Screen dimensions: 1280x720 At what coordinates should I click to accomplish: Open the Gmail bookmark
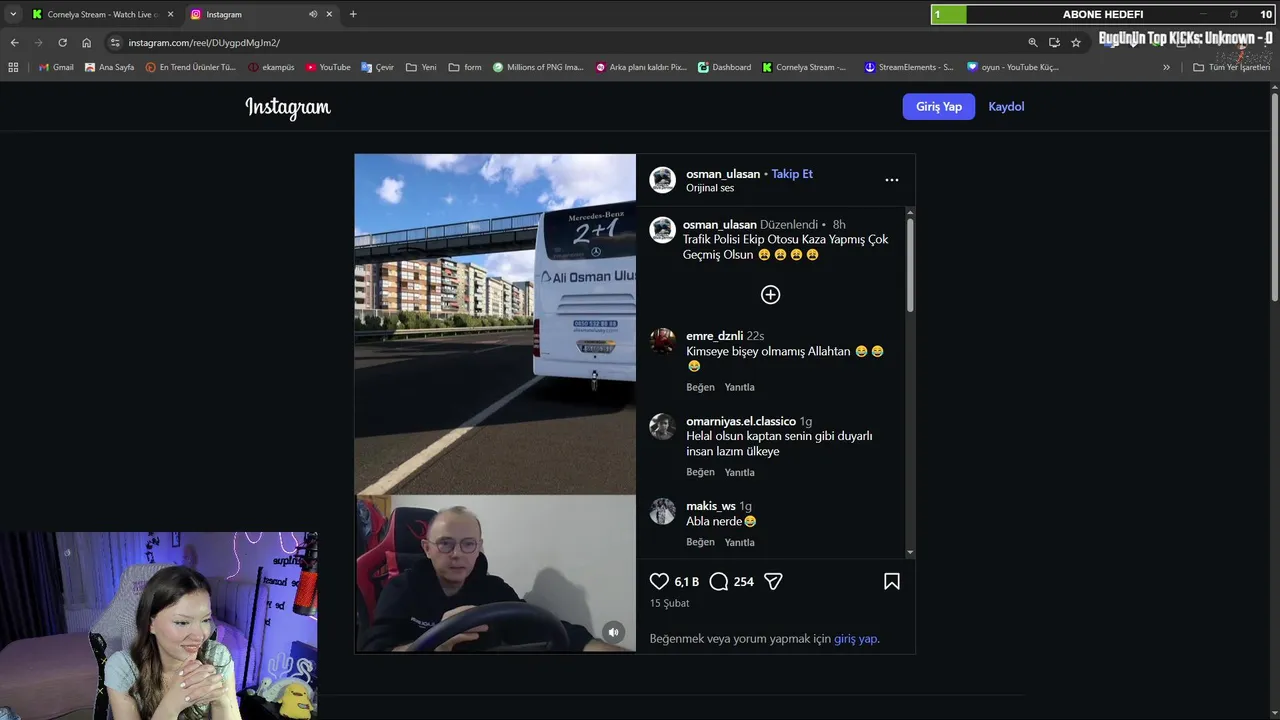[x=56, y=67]
